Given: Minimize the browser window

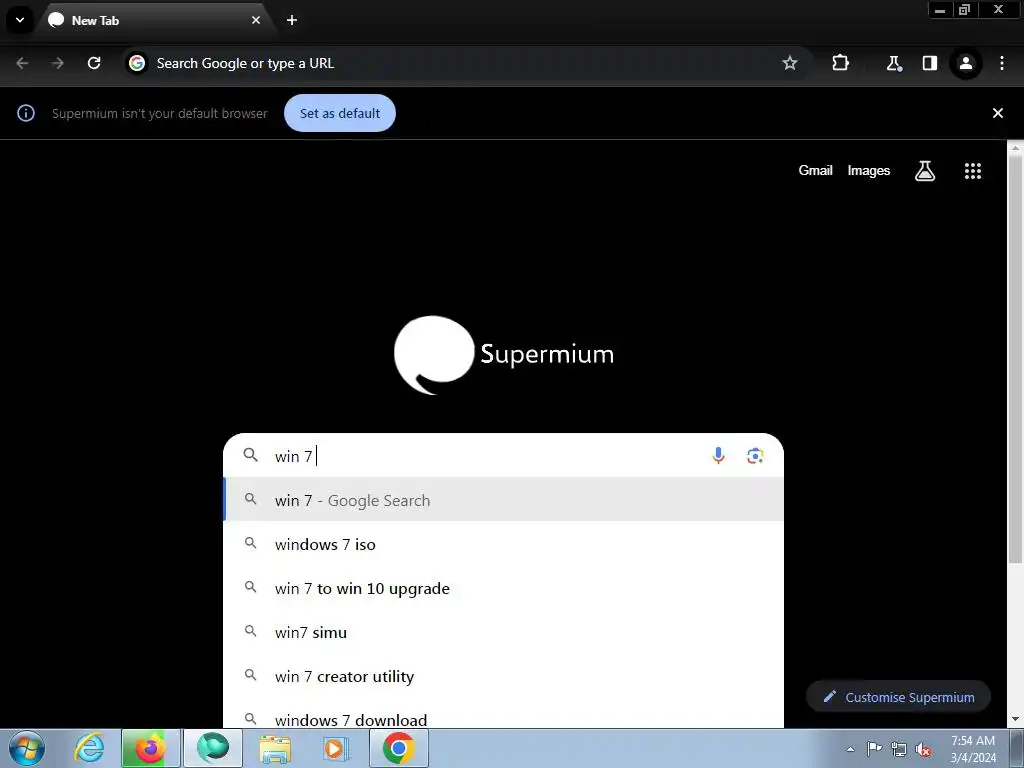Looking at the screenshot, I should [x=940, y=10].
